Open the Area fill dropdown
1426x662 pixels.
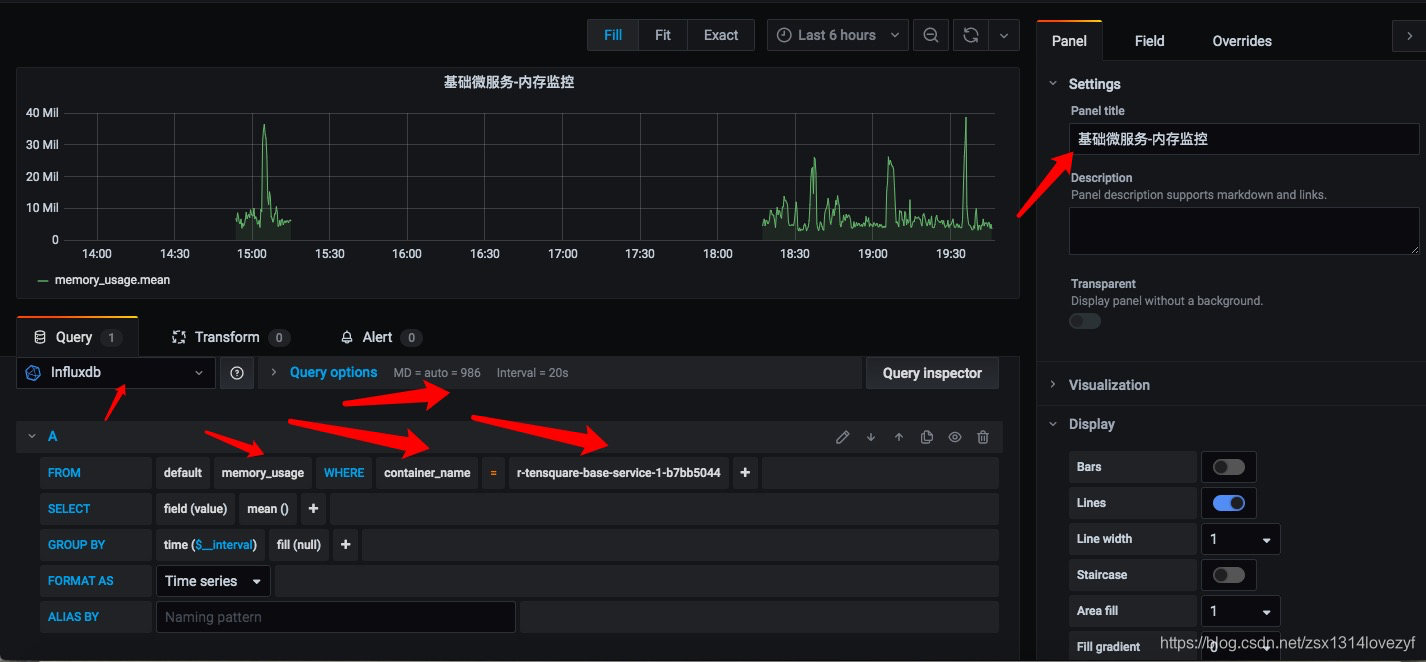click(x=1240, y=611)
